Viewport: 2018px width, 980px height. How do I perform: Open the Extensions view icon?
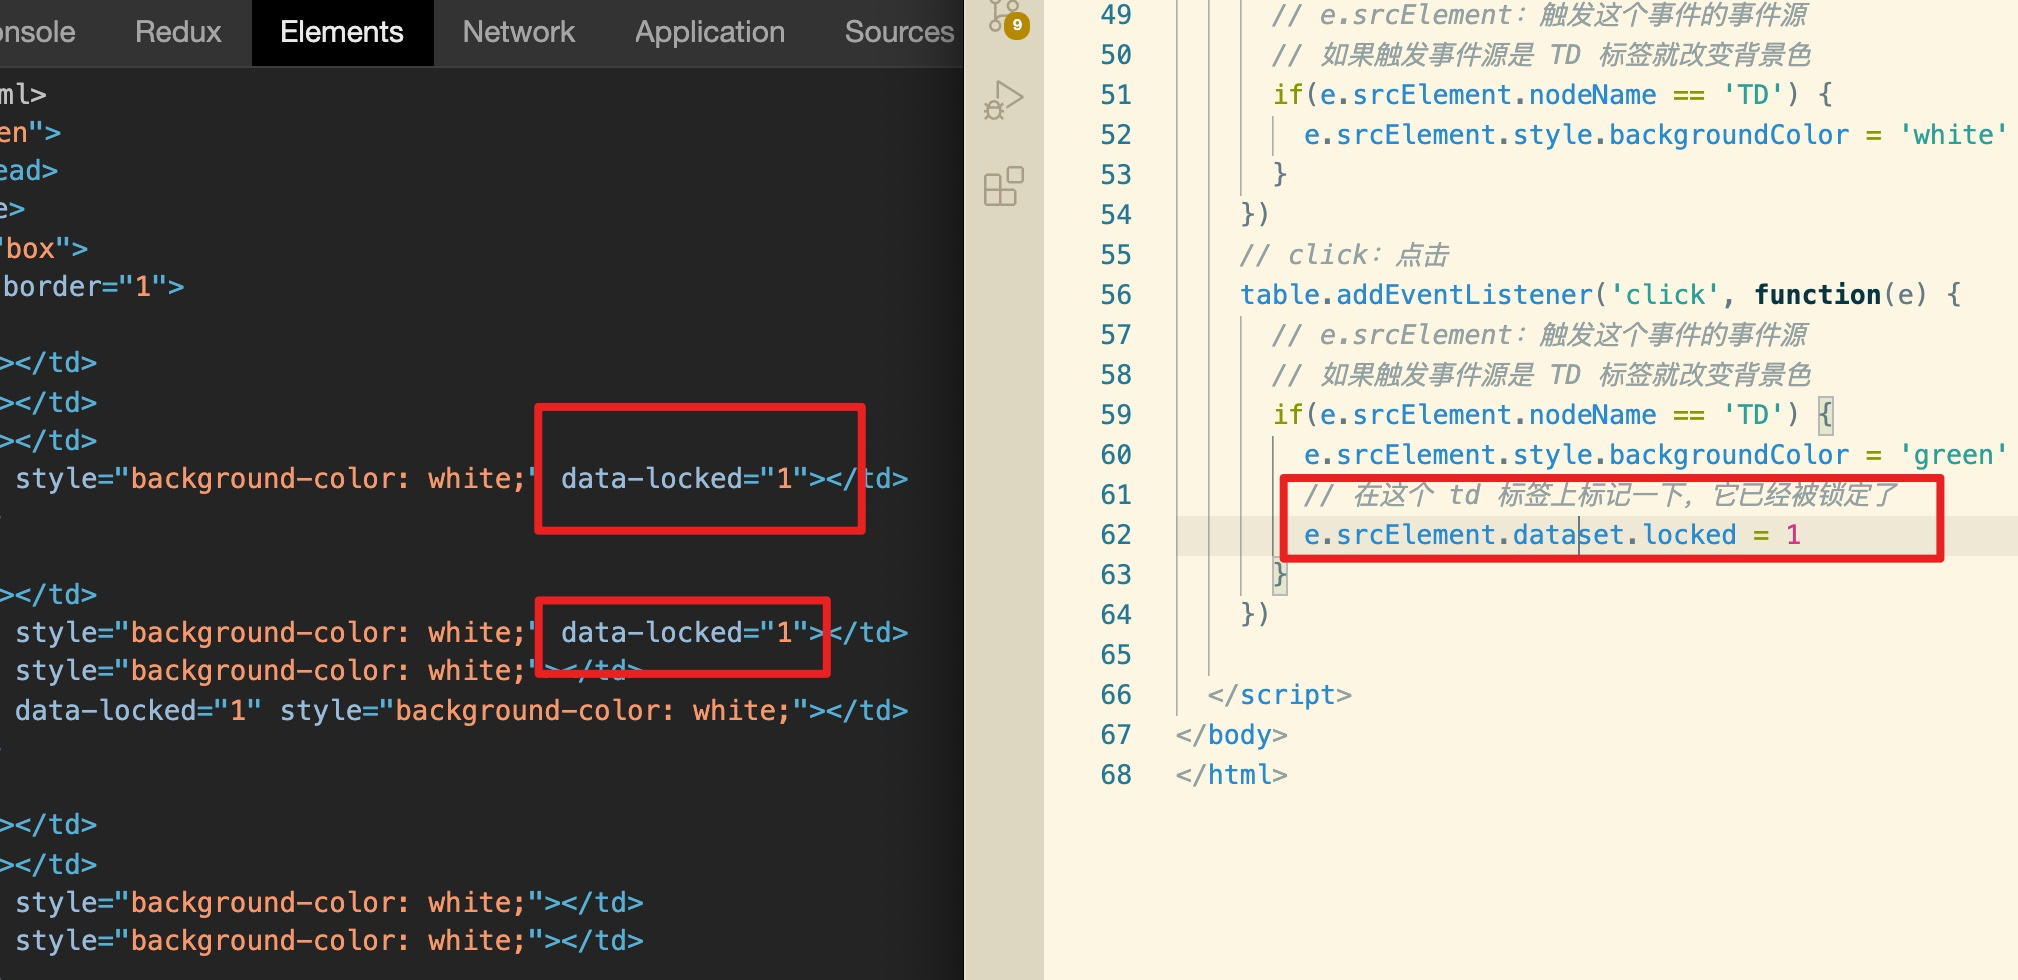point(1004,186)
